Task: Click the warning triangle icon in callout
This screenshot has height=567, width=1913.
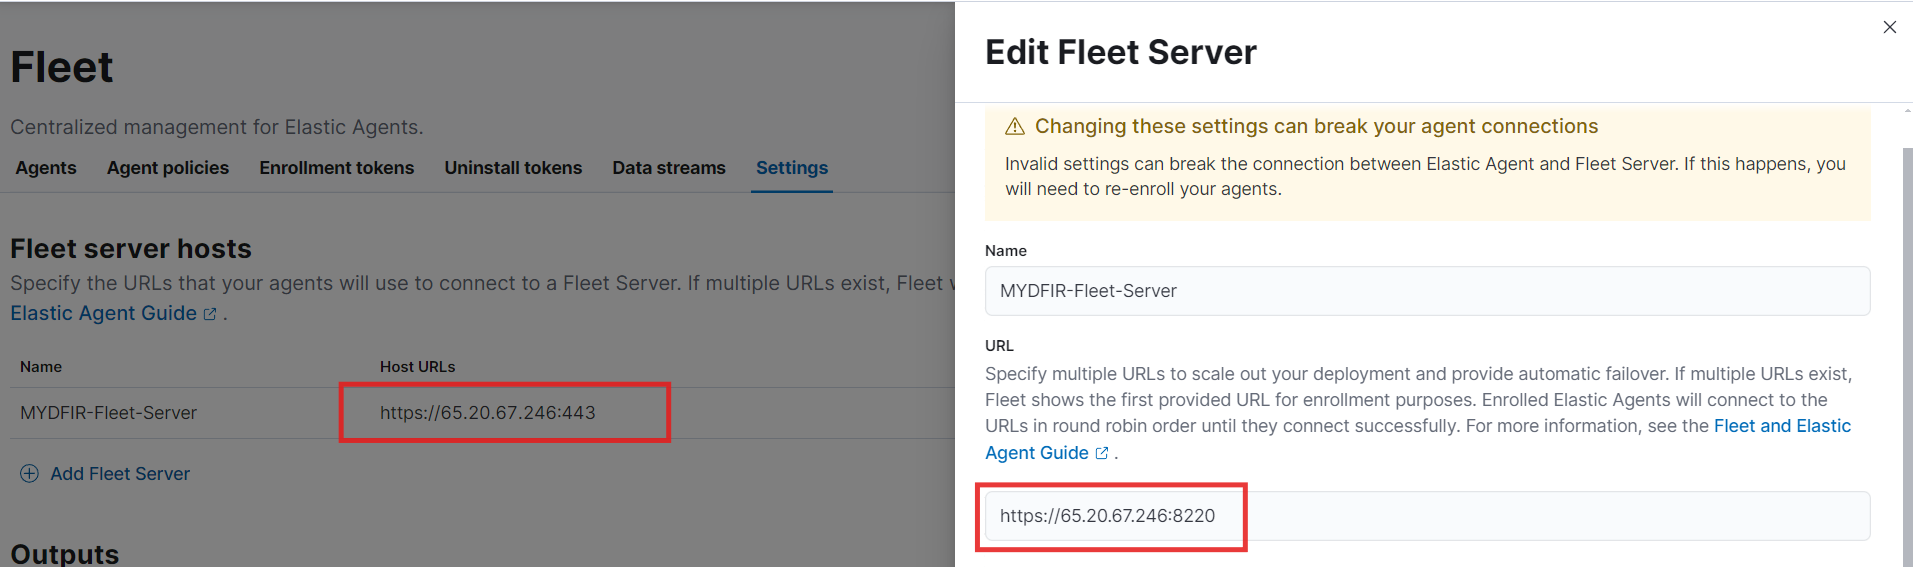Action: click(x=1015, y=126)
